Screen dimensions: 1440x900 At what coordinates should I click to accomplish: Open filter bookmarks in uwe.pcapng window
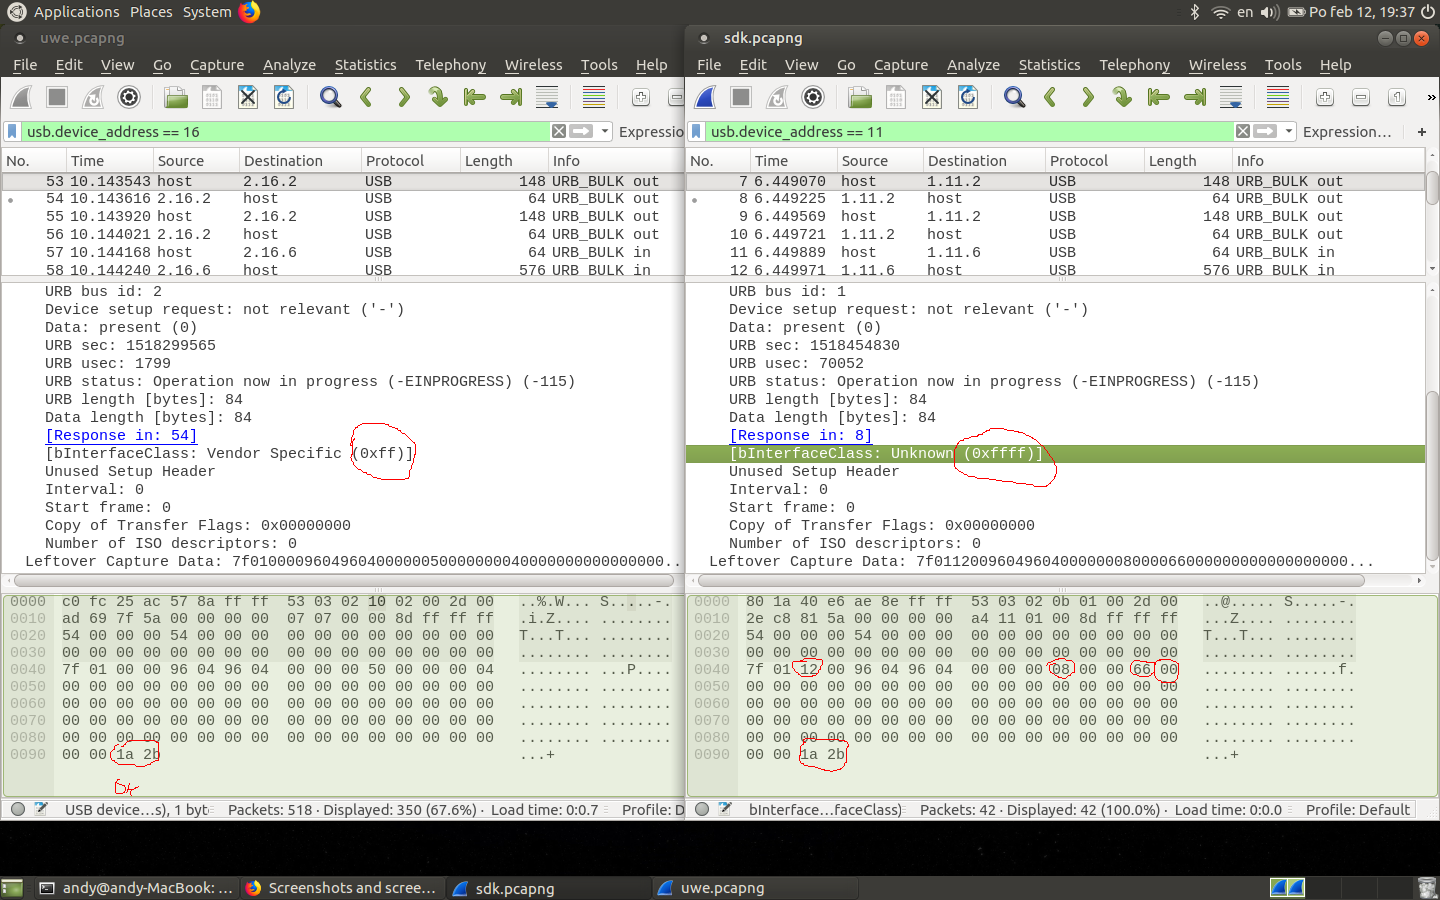(x=12, y=131)
